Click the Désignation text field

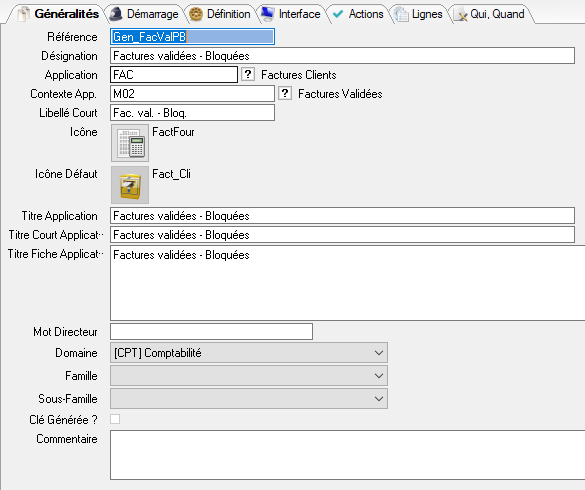[x=342, y=56]
